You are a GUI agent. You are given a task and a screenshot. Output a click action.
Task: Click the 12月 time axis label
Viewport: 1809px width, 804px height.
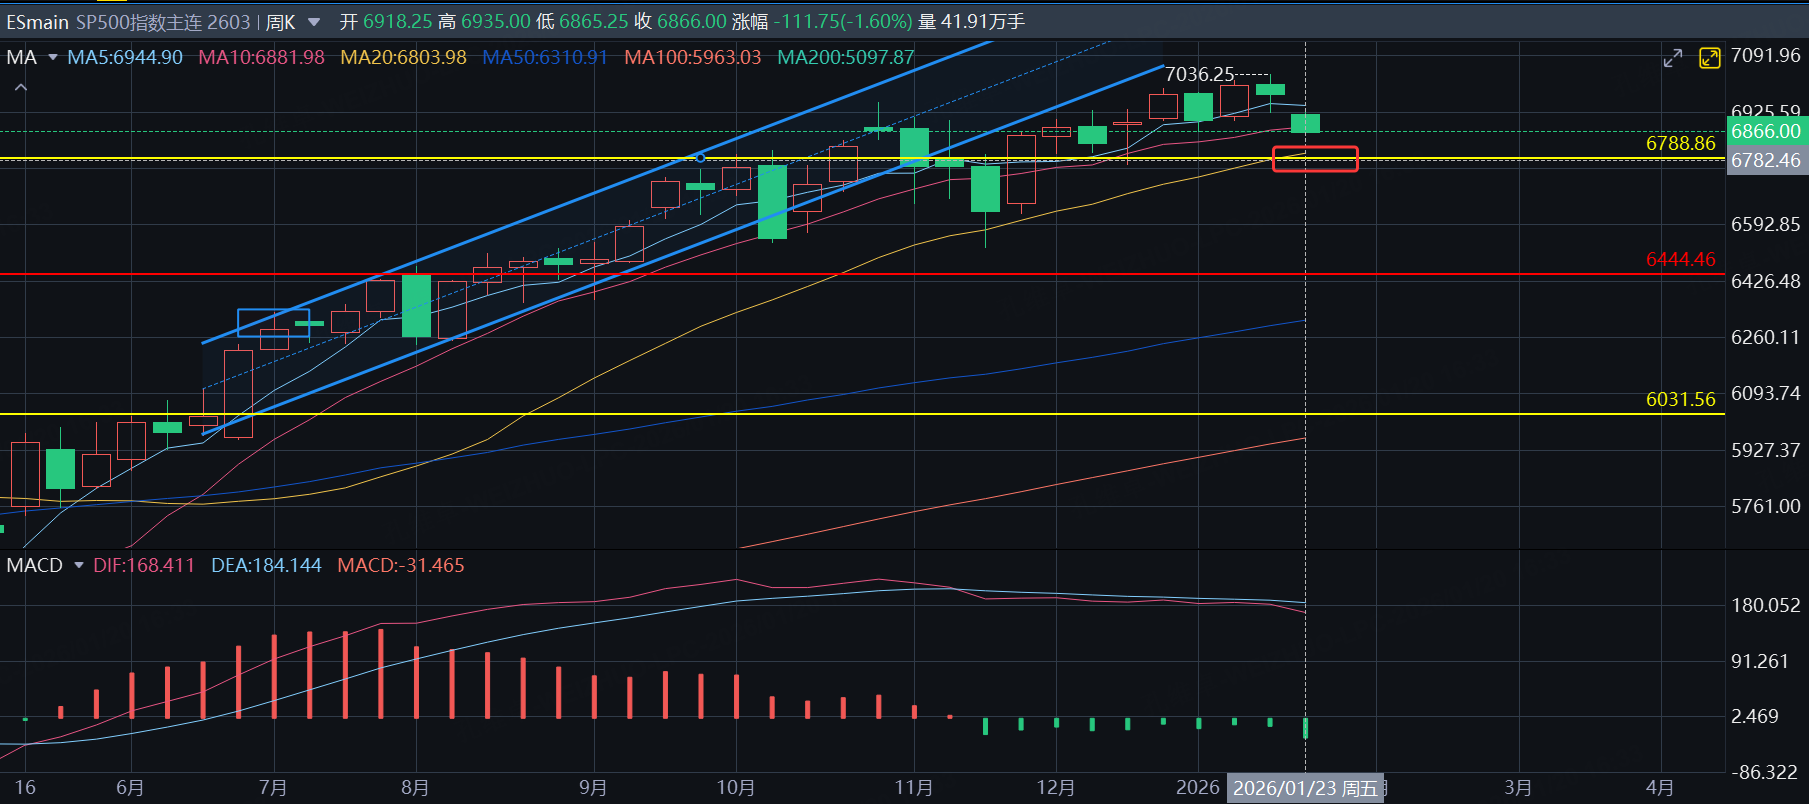pos(1056,788)
